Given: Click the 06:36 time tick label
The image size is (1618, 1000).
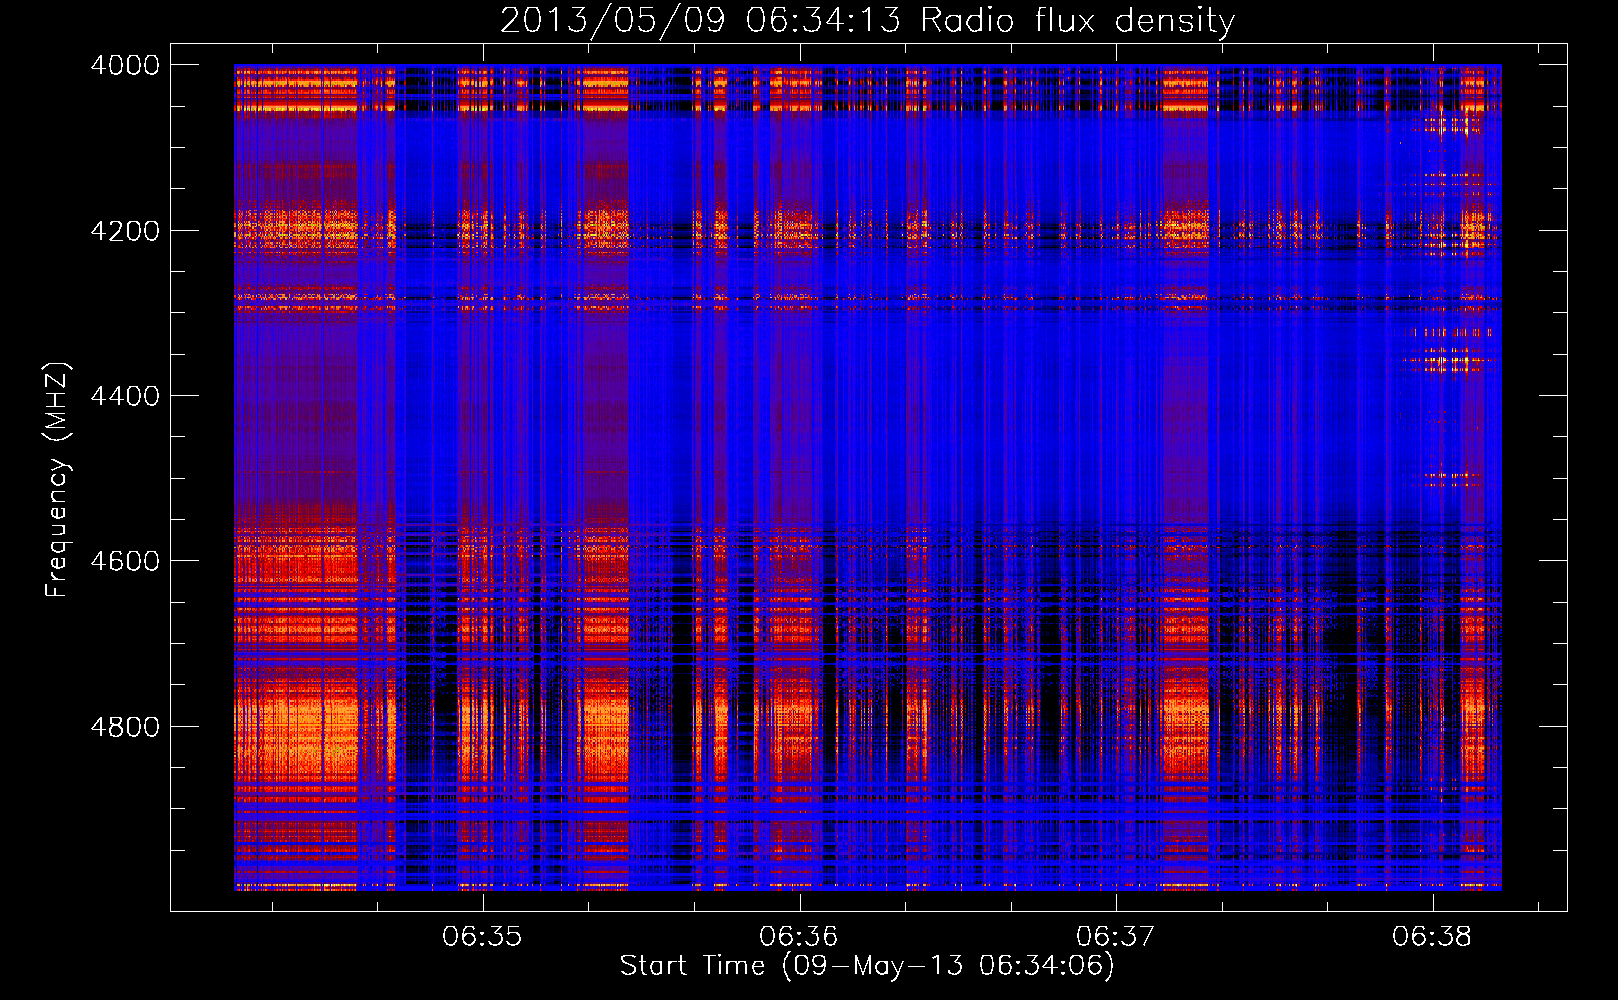Looking at the screenshot, I should tap(798, 937).
